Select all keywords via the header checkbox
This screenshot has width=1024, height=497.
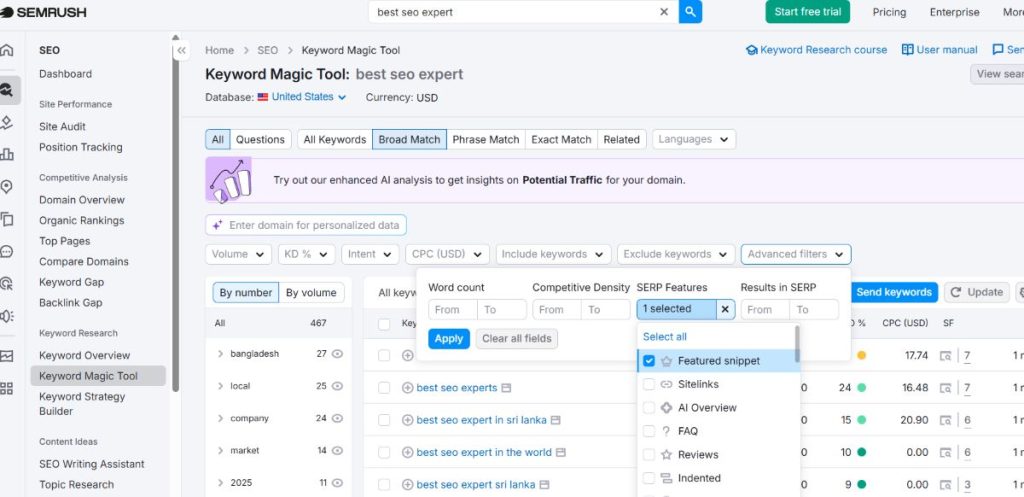(384, 324)
